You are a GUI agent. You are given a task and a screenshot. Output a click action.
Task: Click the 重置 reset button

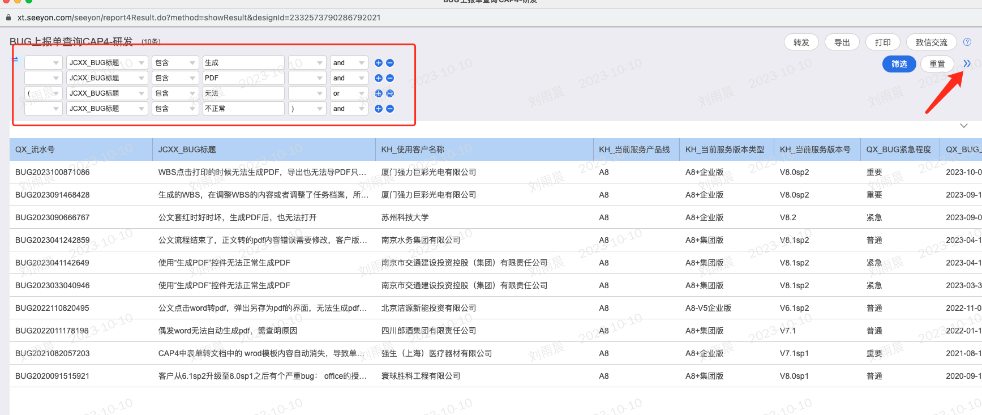point(937,64)
